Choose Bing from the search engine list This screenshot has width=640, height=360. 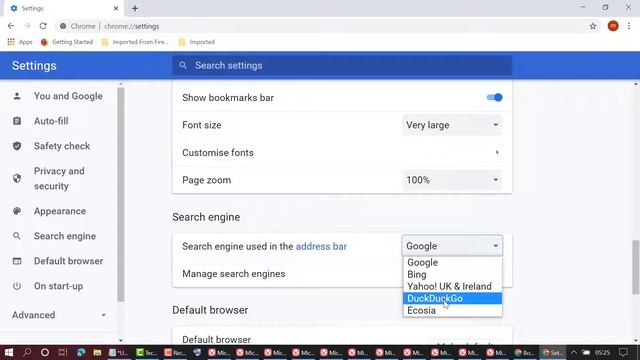452,274
